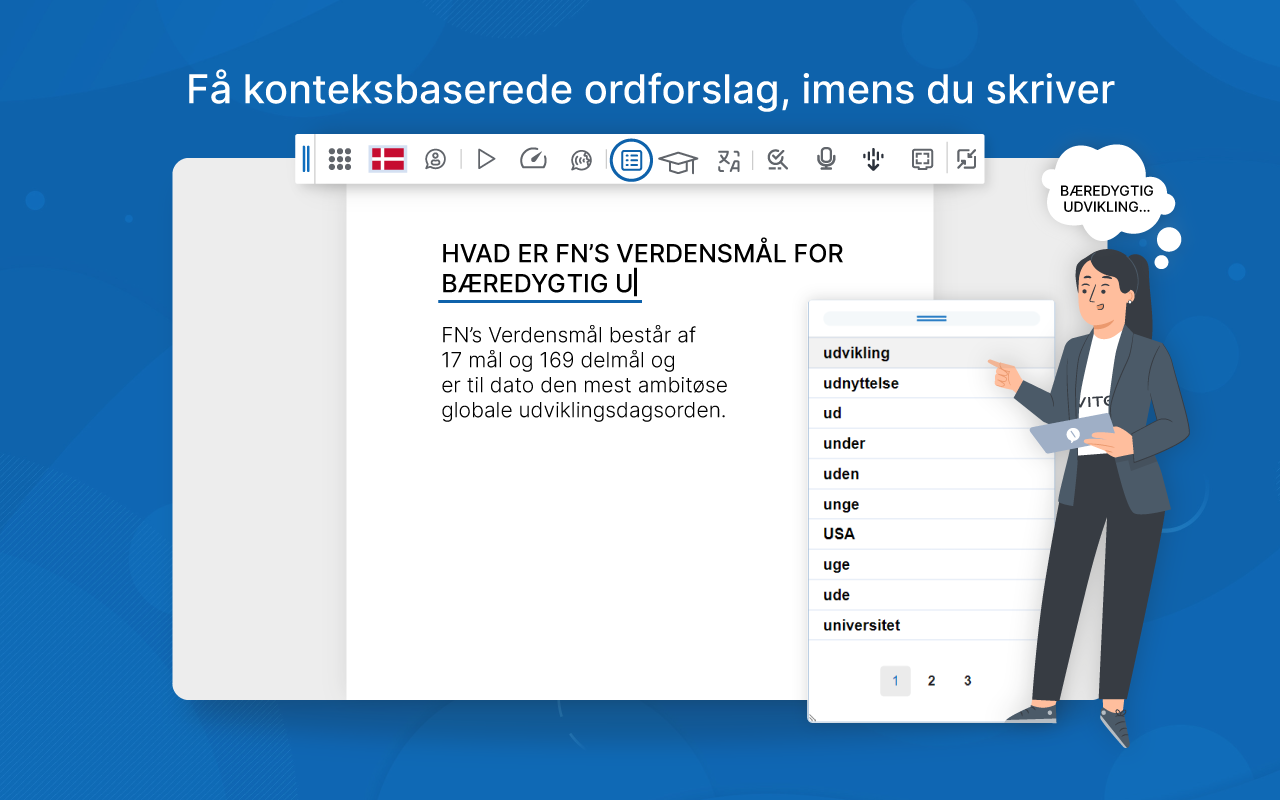The width and height of the screenshot is (1280, 800).
Task: Open the translation tool icon
Action: [729, 160]
